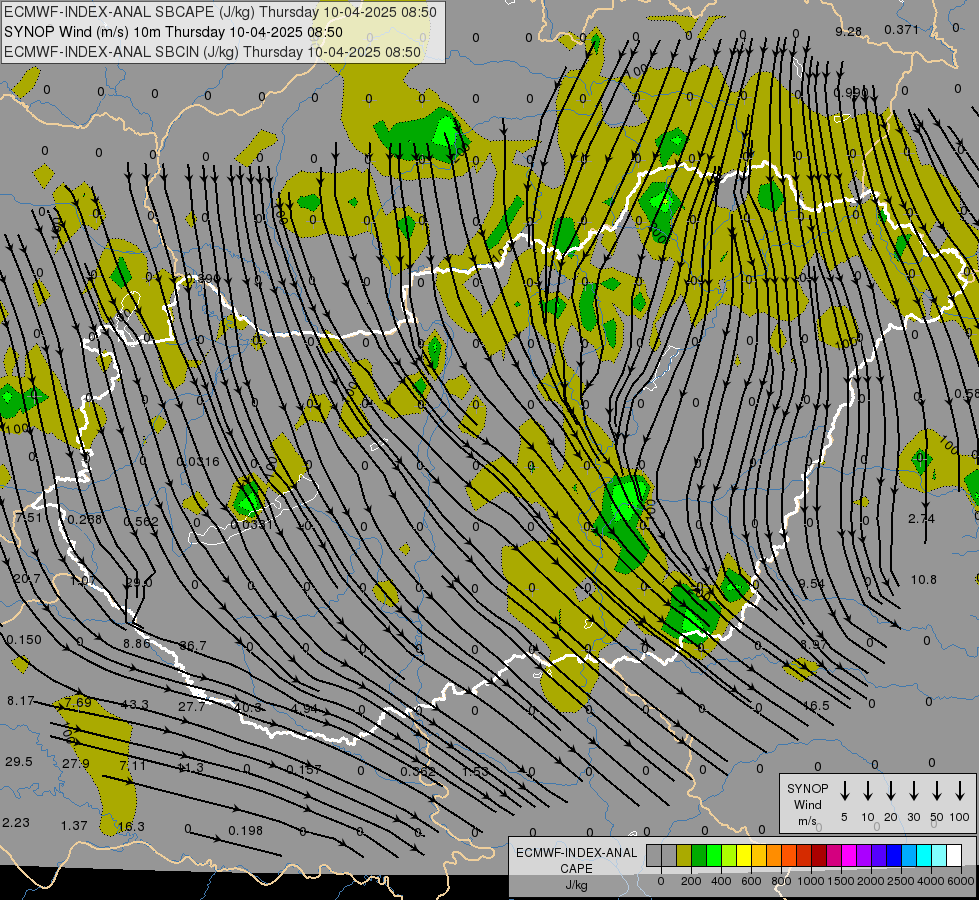Select the cyan swatch left of the 4000 tick

[x=923, y=855]
